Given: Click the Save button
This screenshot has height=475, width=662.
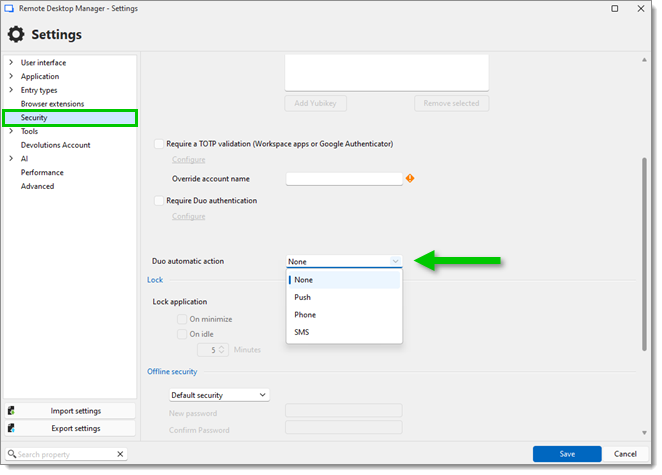Looking at the screenshot, I should (x=567, y=454).
